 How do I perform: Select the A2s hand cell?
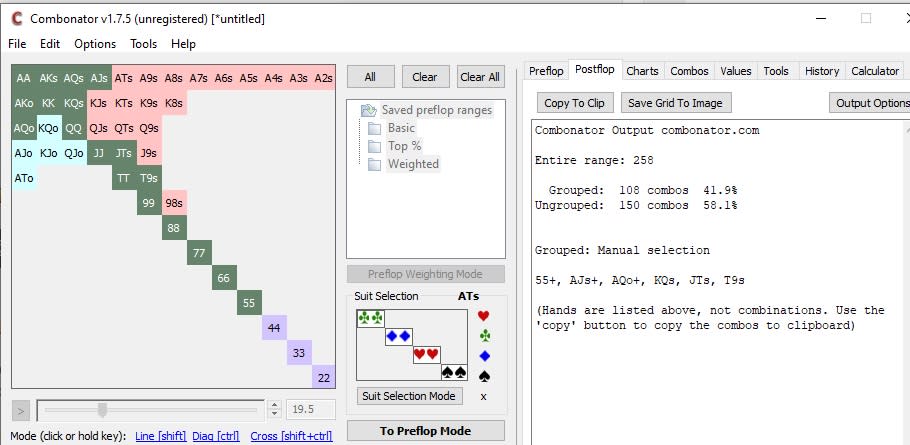click(323, 78)
